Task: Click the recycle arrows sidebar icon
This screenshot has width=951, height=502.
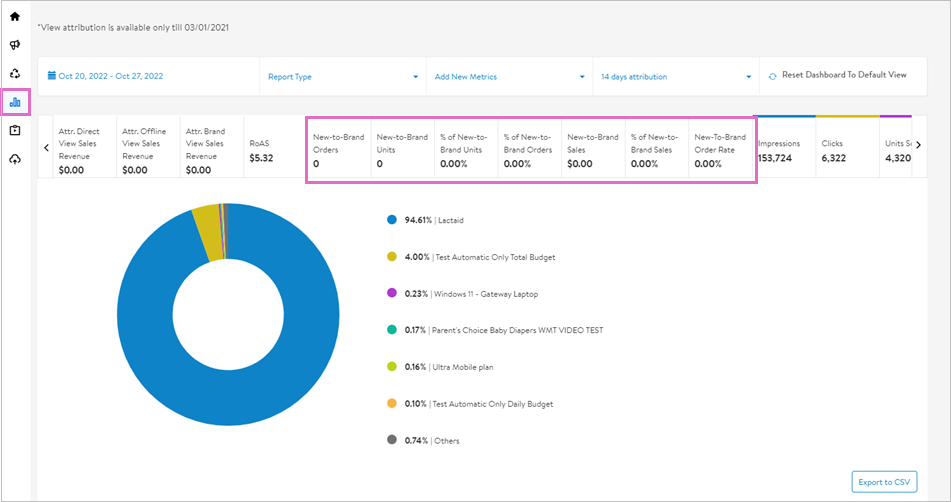Action: click(x=15, y=73)
